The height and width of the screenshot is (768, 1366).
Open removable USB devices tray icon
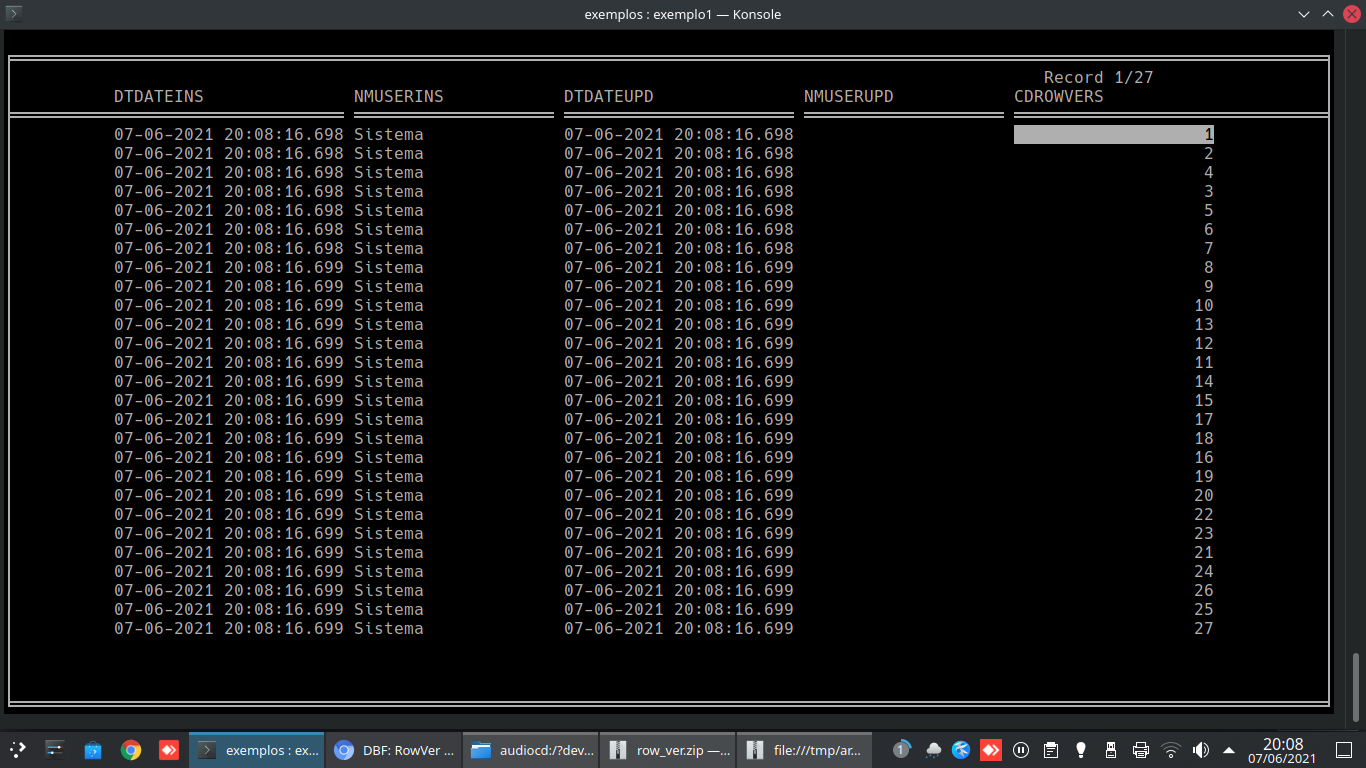coord(1111,749)
